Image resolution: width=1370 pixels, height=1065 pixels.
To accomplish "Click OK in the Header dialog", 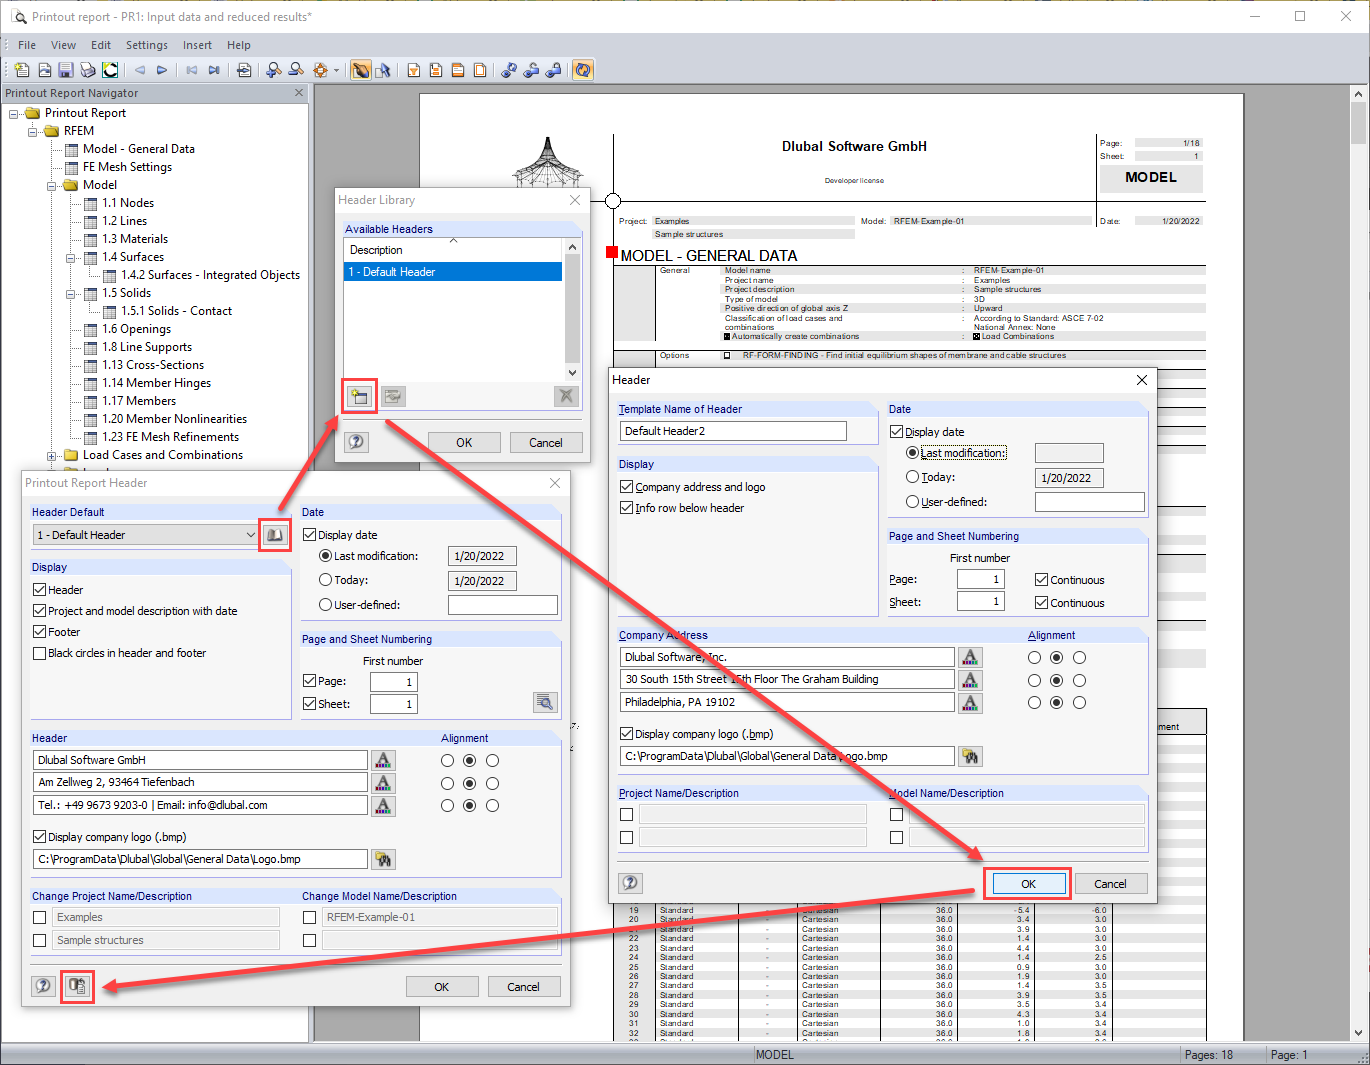I will point(1028,884).
